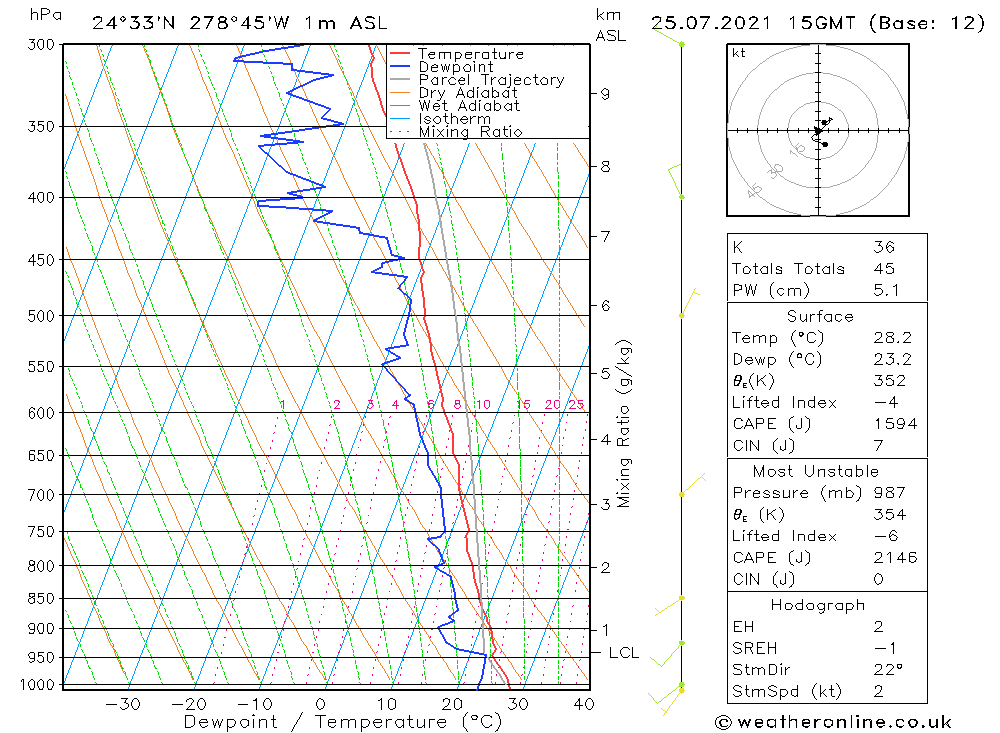Click the StmSpd (kt) value 2
1000x733 pixels.
point(879,691)
